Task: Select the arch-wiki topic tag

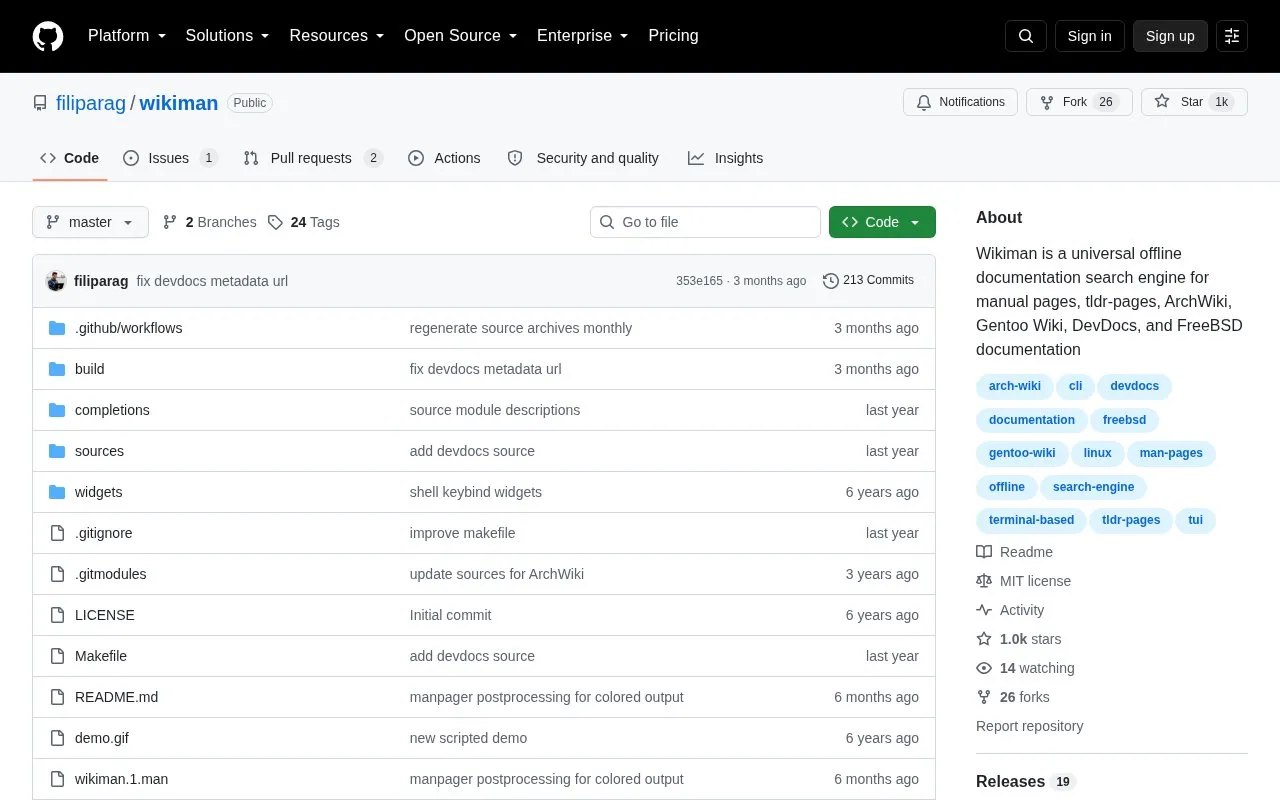Action: tap(1014, 386)
